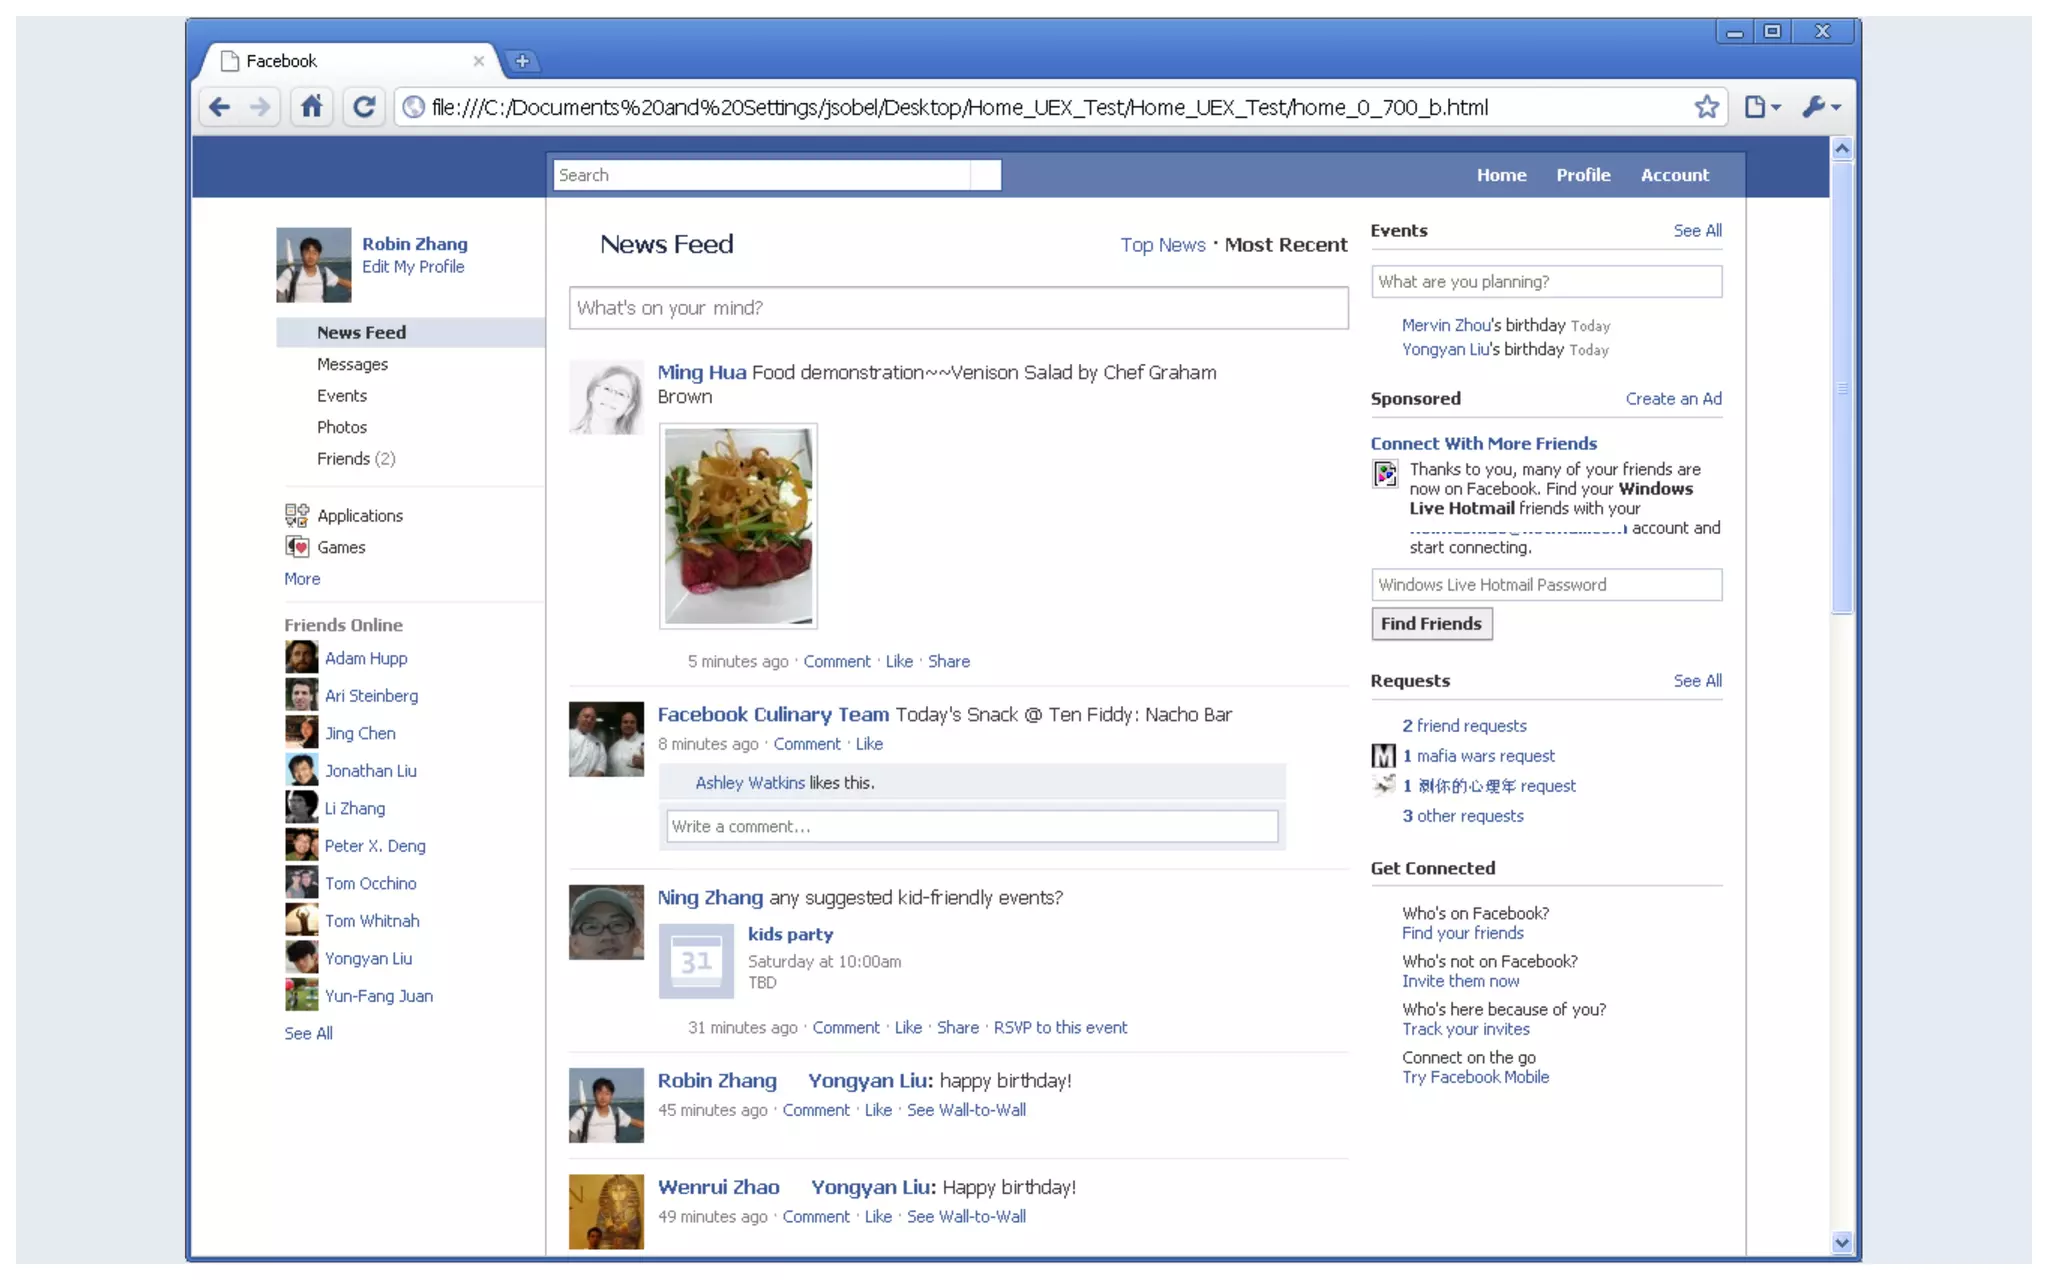The height and width of the screenshot is (1280, 2048).
Task: Bookmark page with the star icon
Action: (x=1706, y=107)
